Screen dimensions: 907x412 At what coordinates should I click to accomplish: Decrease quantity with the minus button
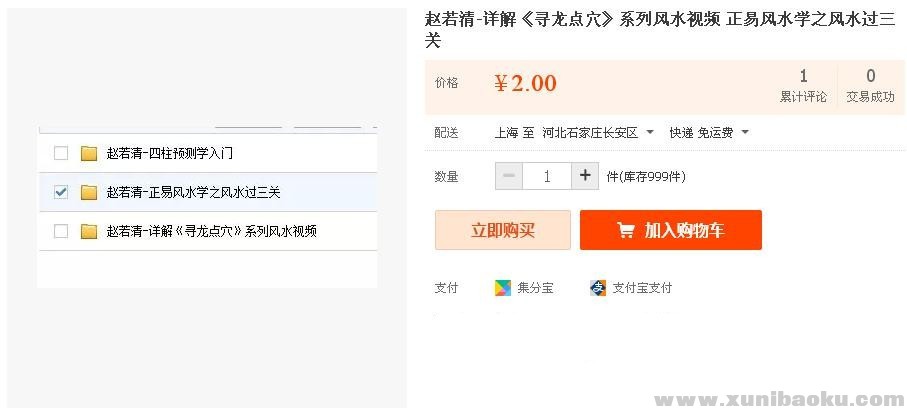click(x=509, y=176)
